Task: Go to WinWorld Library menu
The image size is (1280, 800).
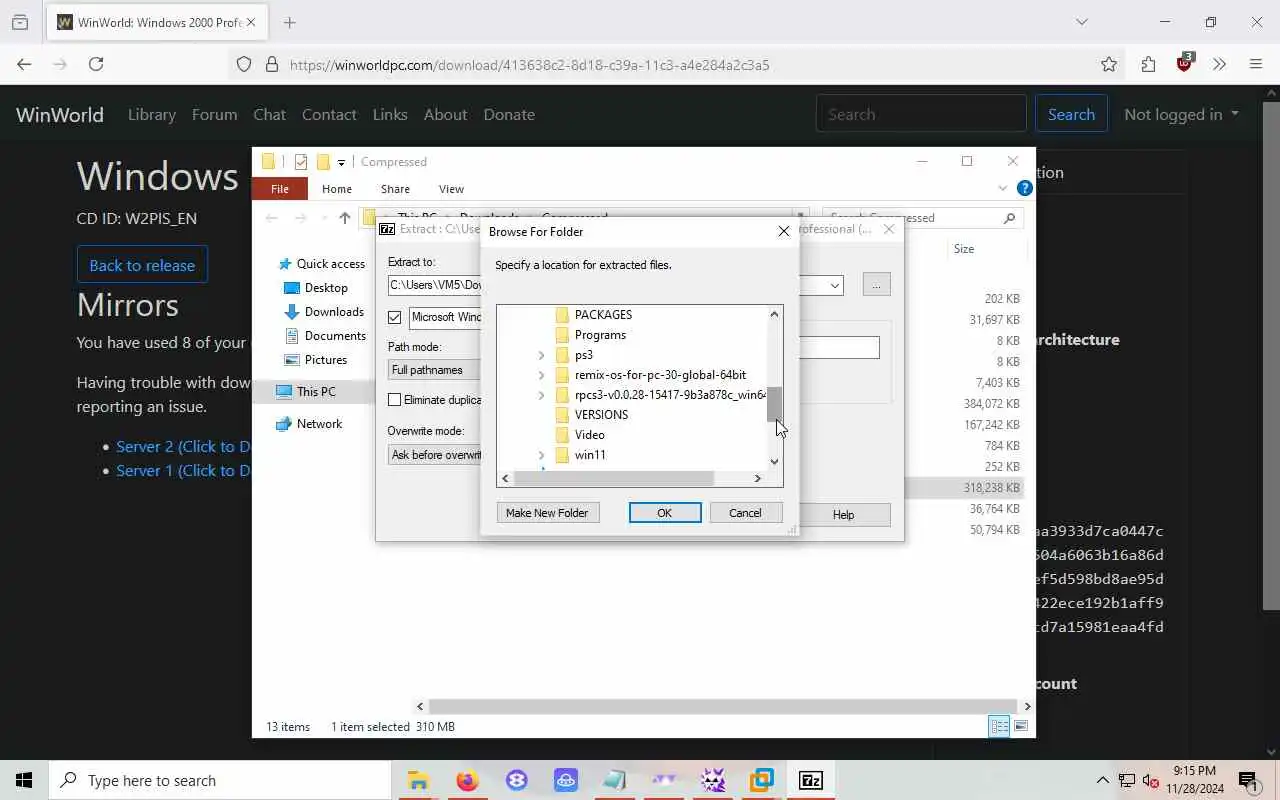Action: 152,114
